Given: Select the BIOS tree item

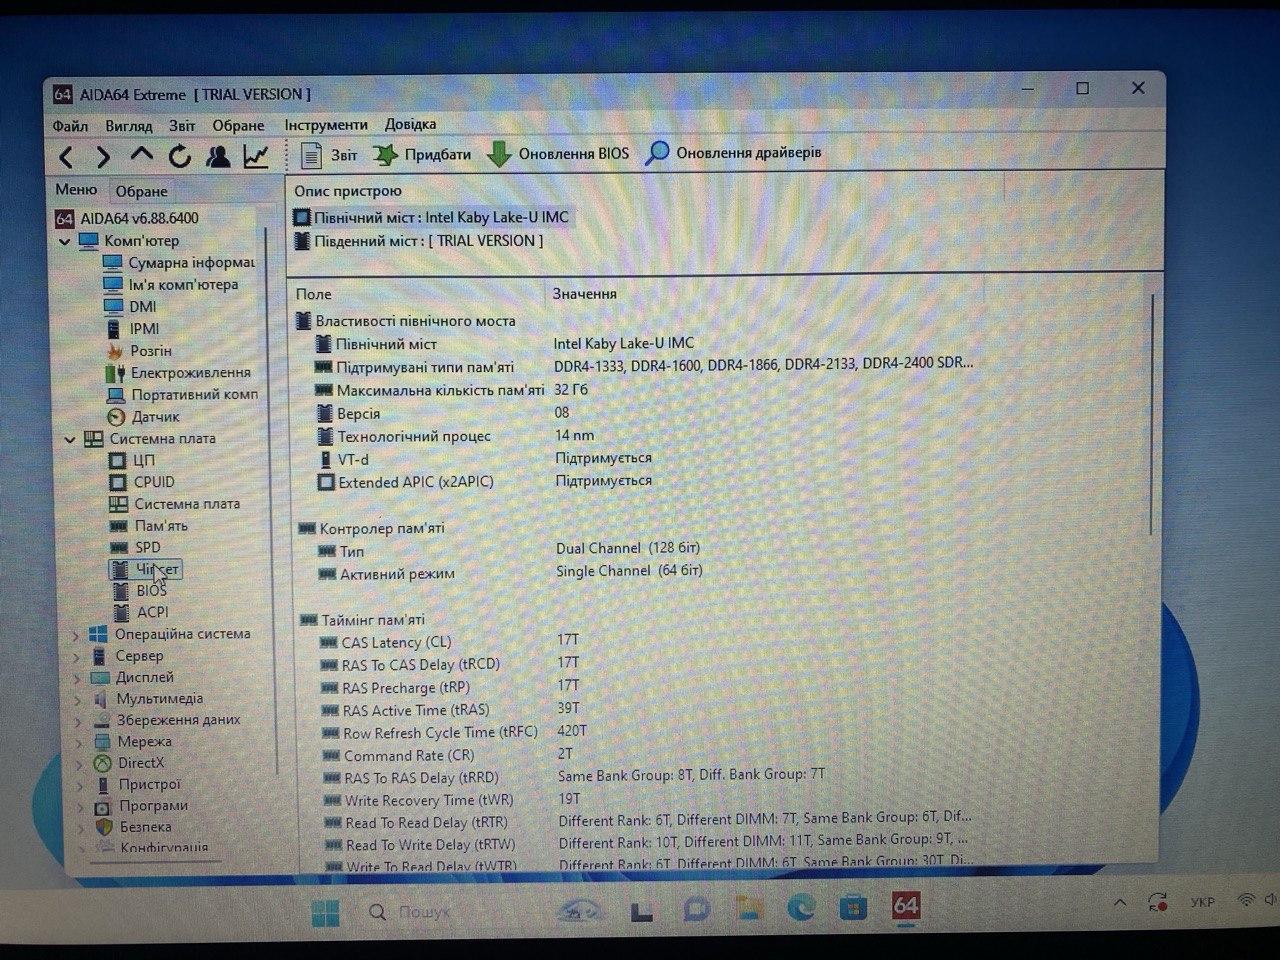Looking at the screenshot, I should (138, 591).
